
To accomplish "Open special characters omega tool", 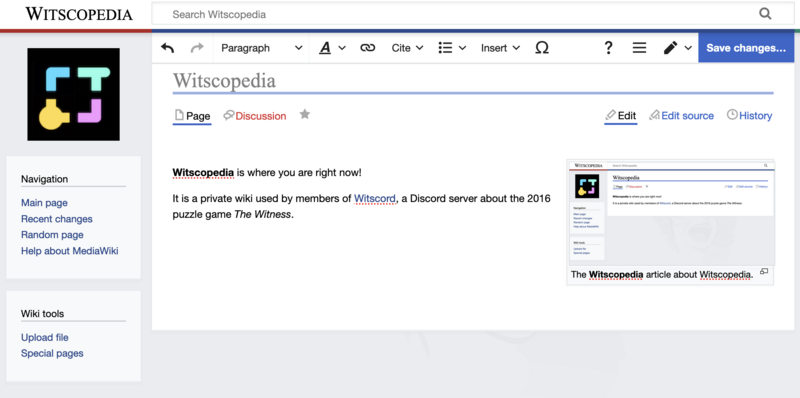I will click(542, 48).
